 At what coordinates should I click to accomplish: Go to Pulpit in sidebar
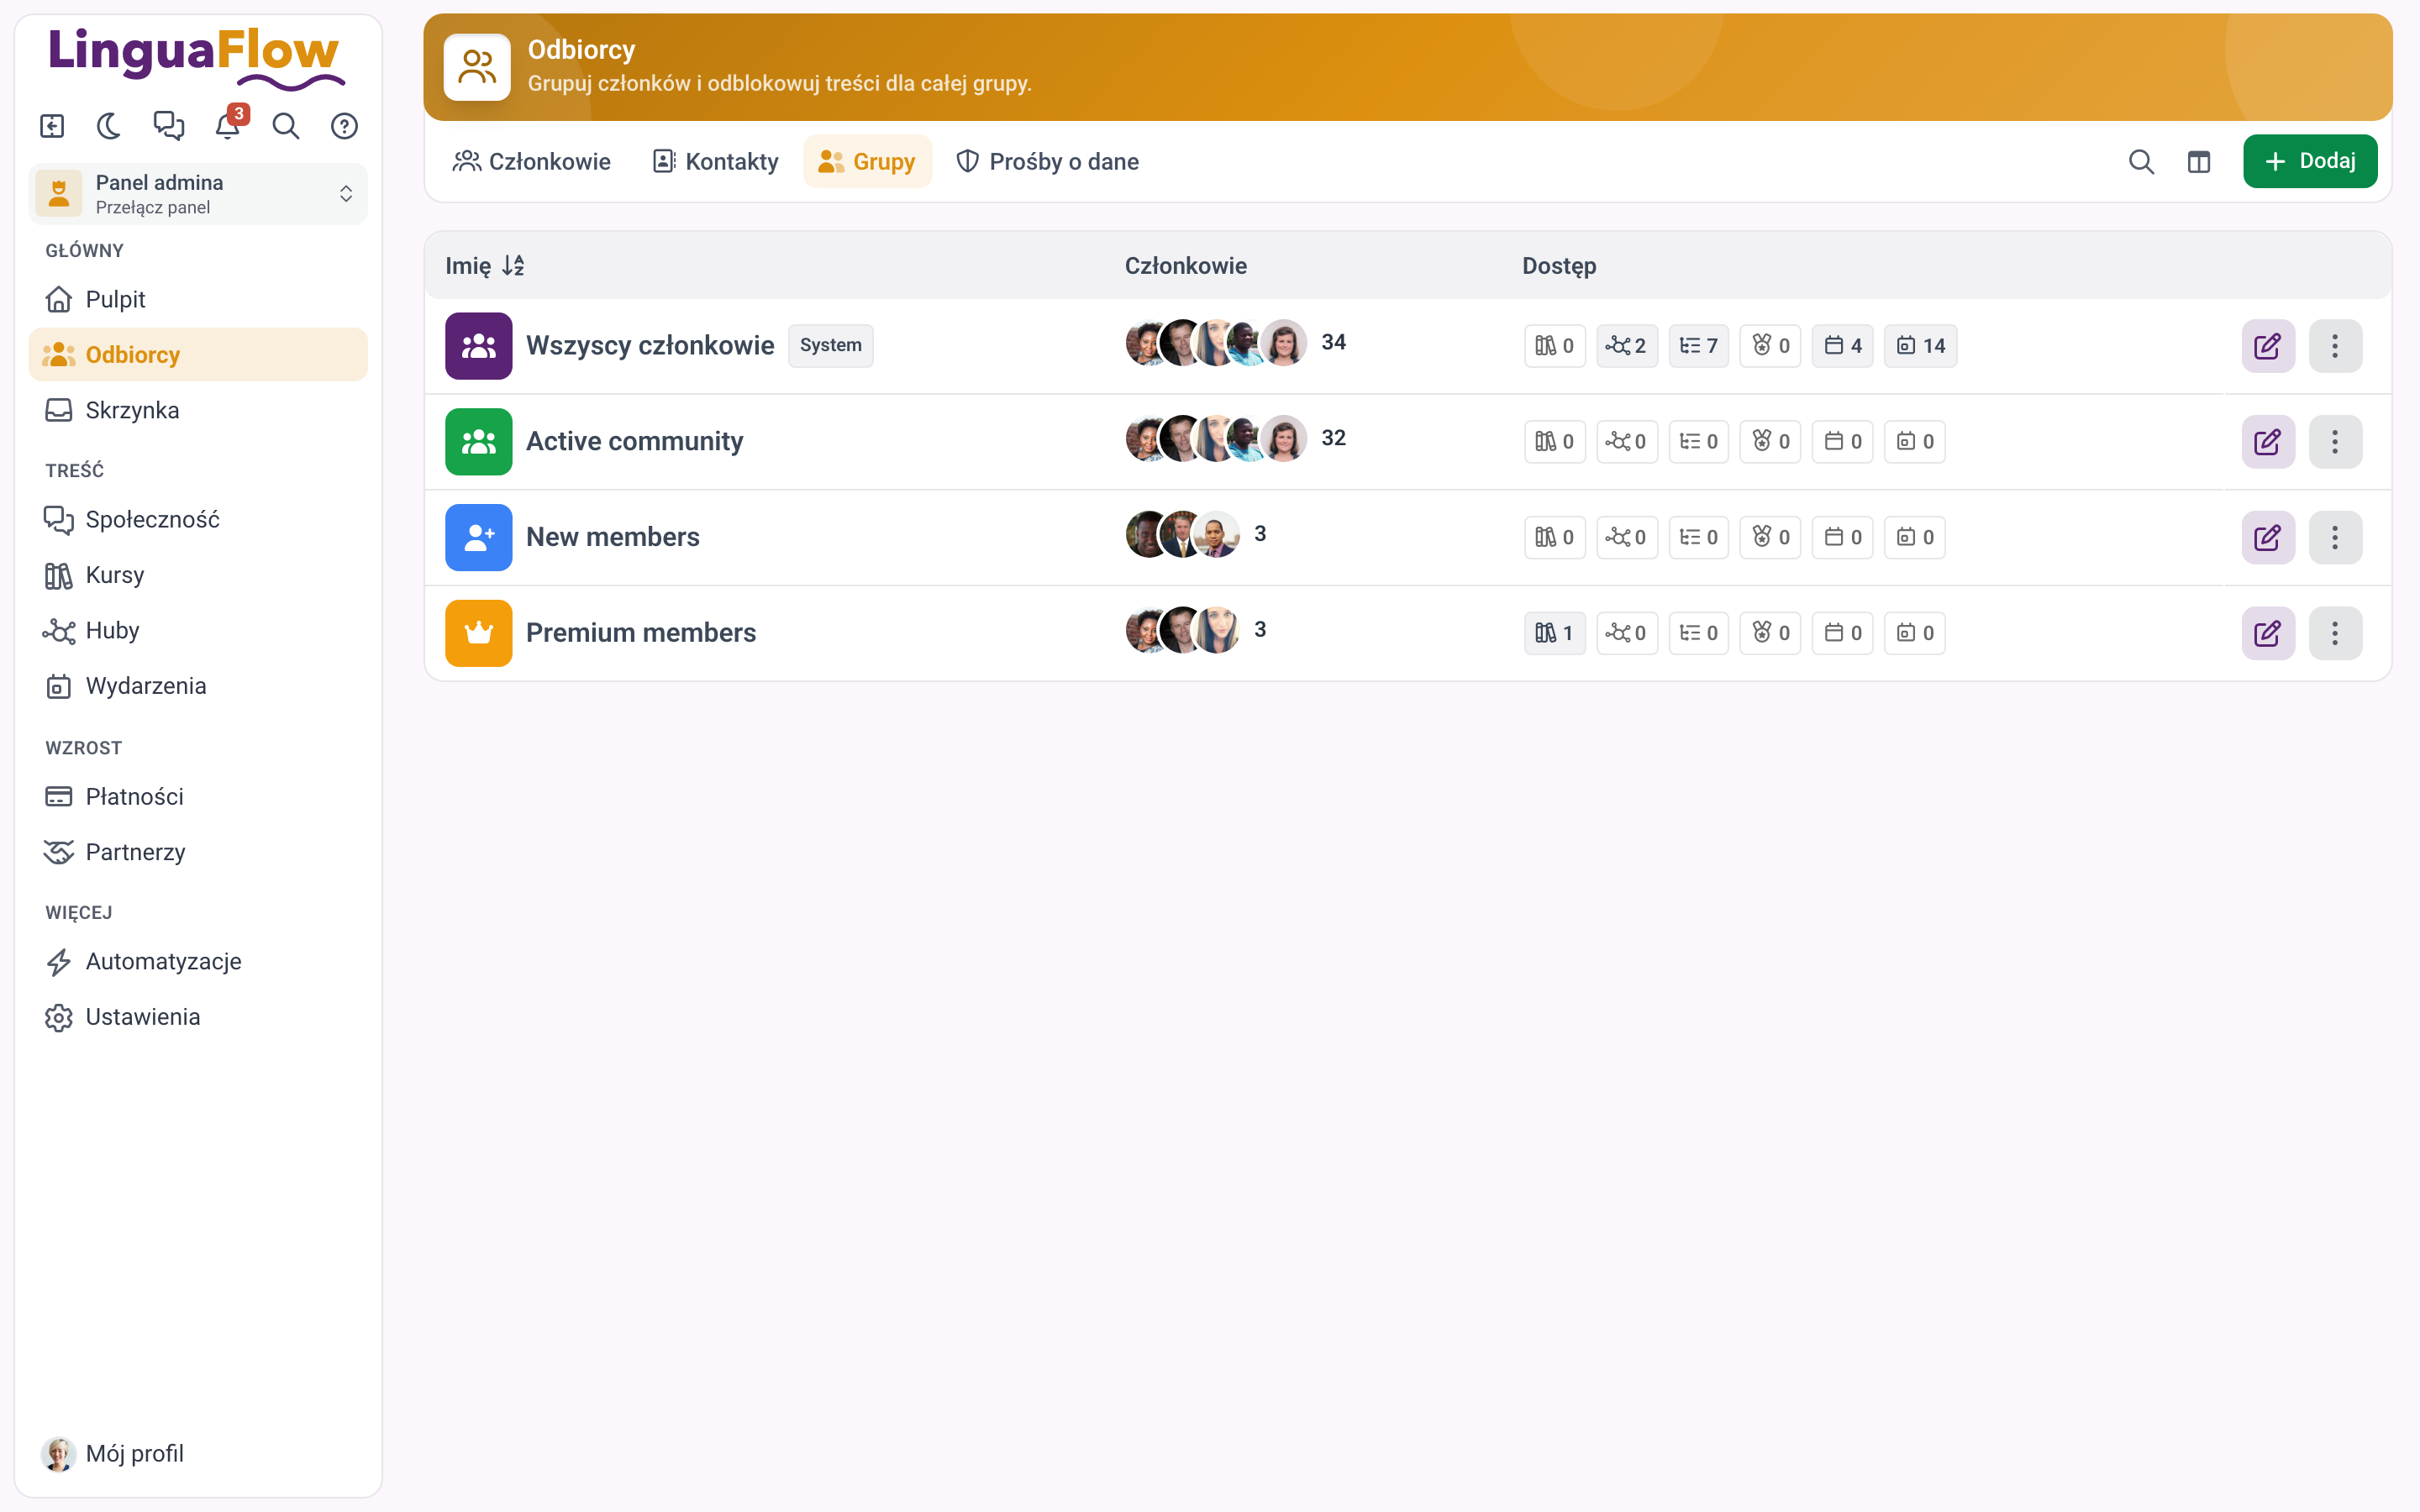click(x=198, y=299)
